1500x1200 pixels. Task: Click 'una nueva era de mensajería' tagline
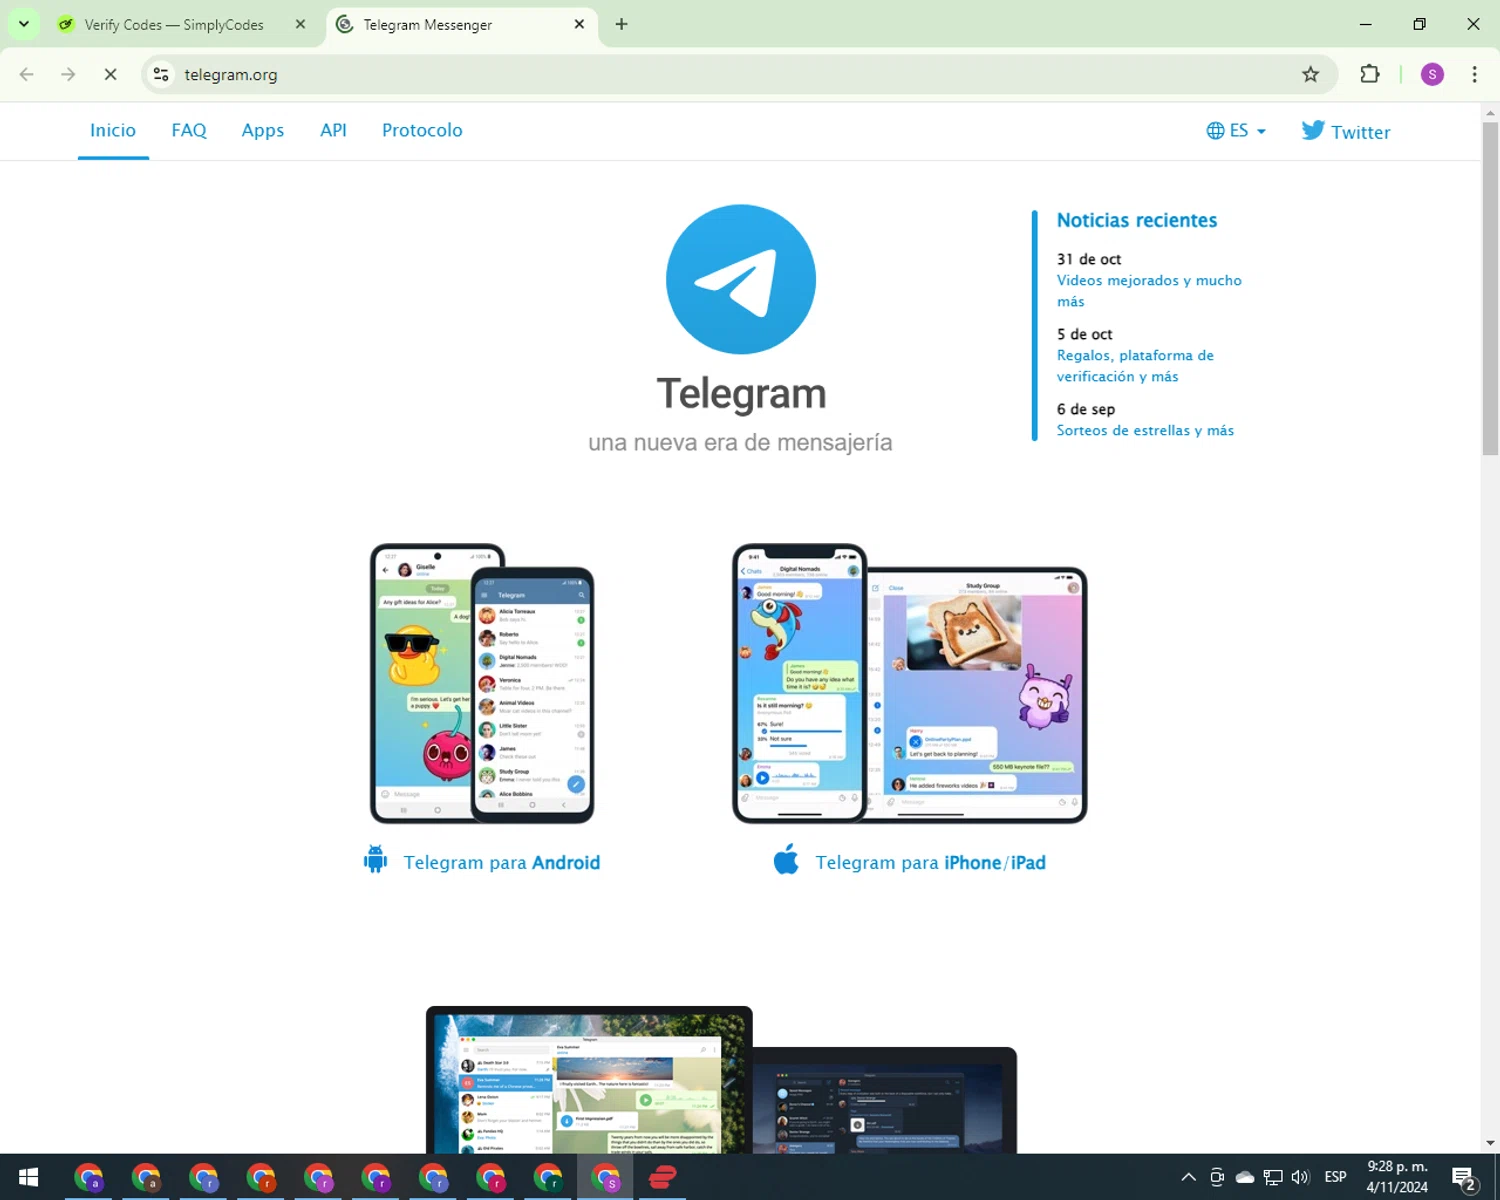pos(740,442)
